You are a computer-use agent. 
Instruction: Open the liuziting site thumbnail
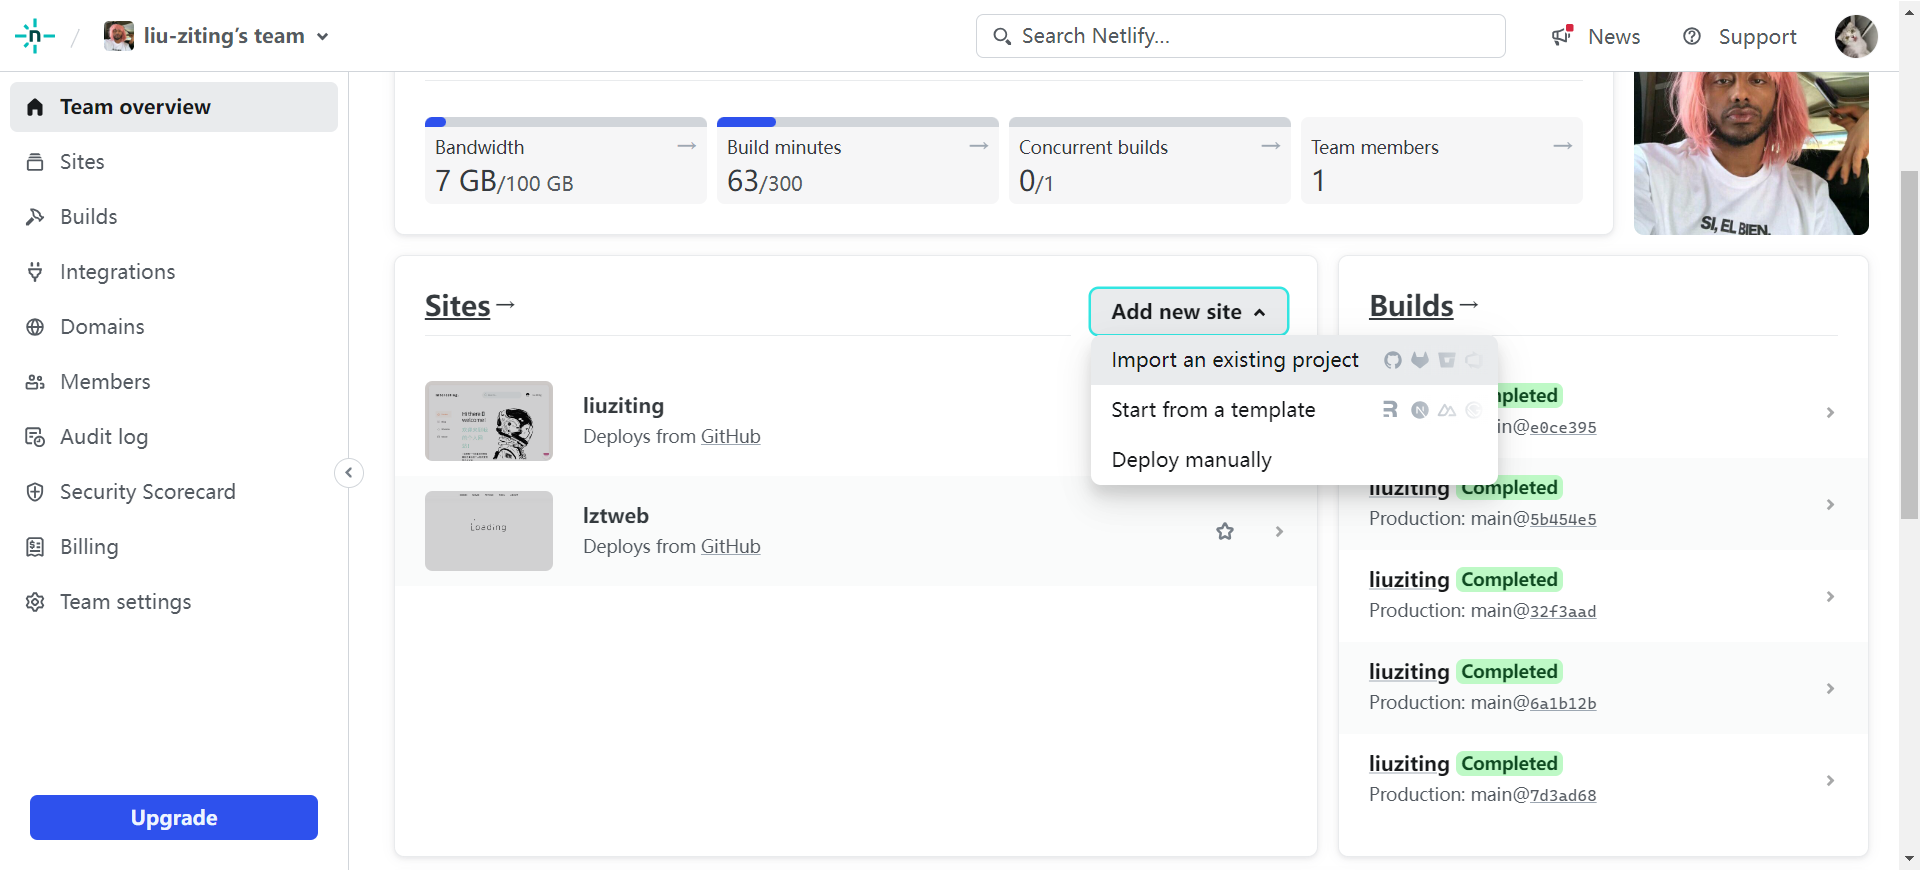[x=489, y=421]
